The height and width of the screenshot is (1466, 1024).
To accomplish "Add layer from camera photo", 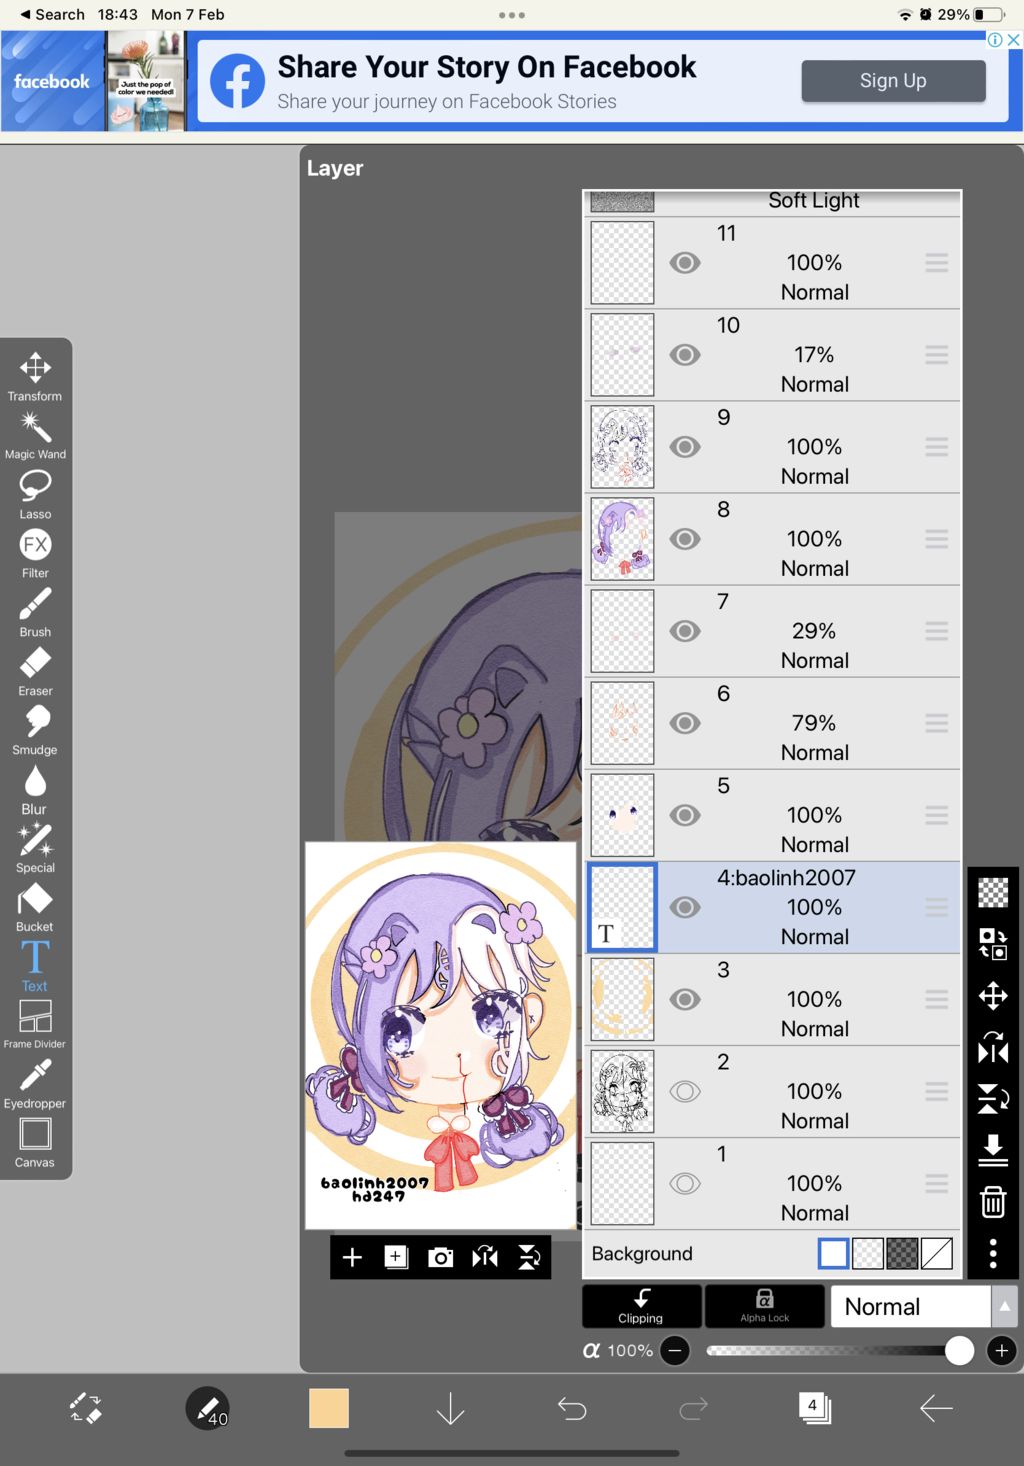I will [440, 1257].
